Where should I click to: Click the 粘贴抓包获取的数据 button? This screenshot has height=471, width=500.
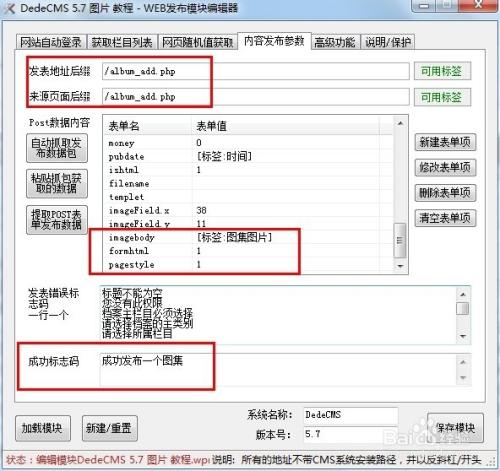click(57, 183)
